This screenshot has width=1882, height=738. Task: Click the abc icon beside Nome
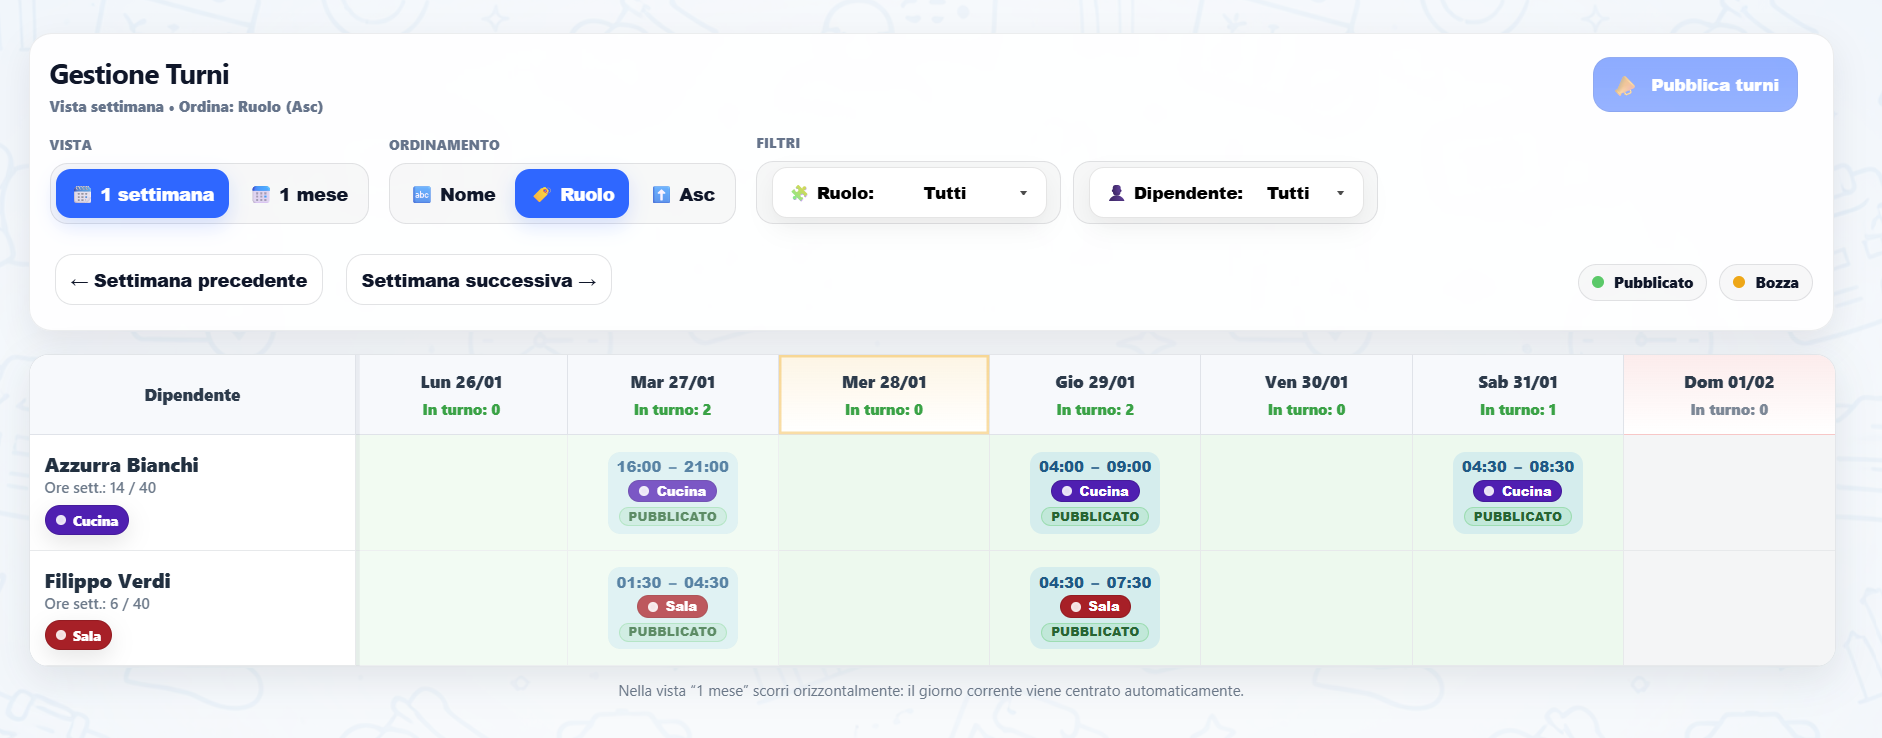point(422,195)
